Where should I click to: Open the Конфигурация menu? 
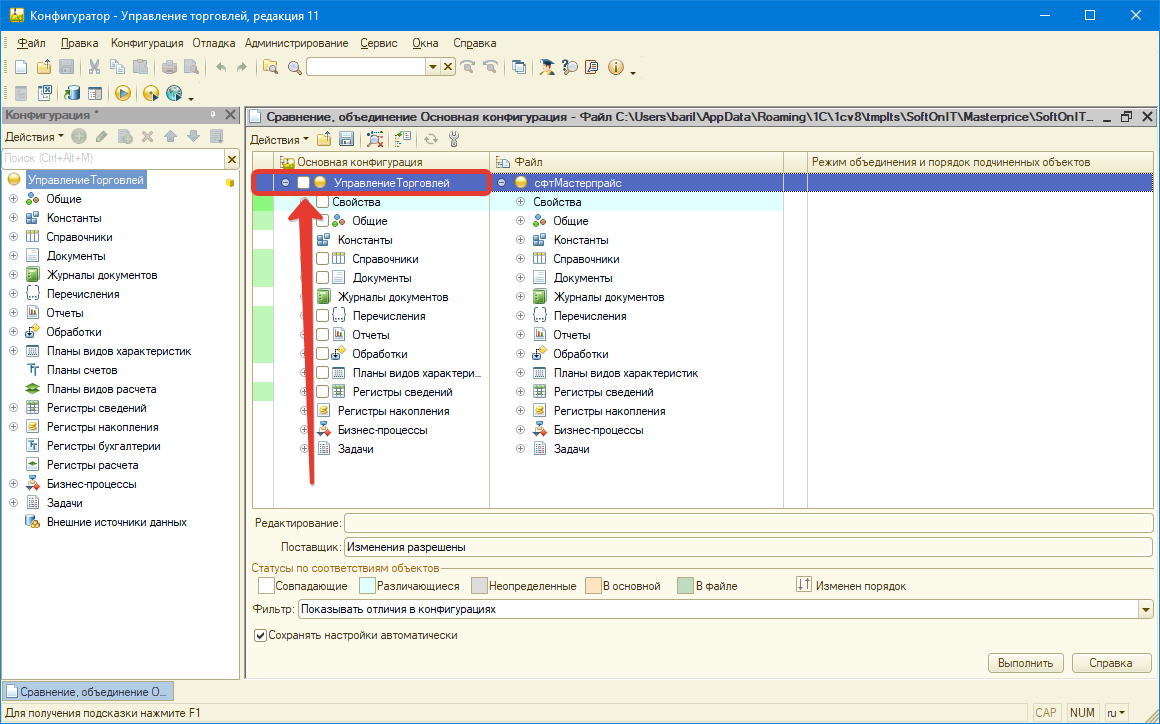[147, 43]
